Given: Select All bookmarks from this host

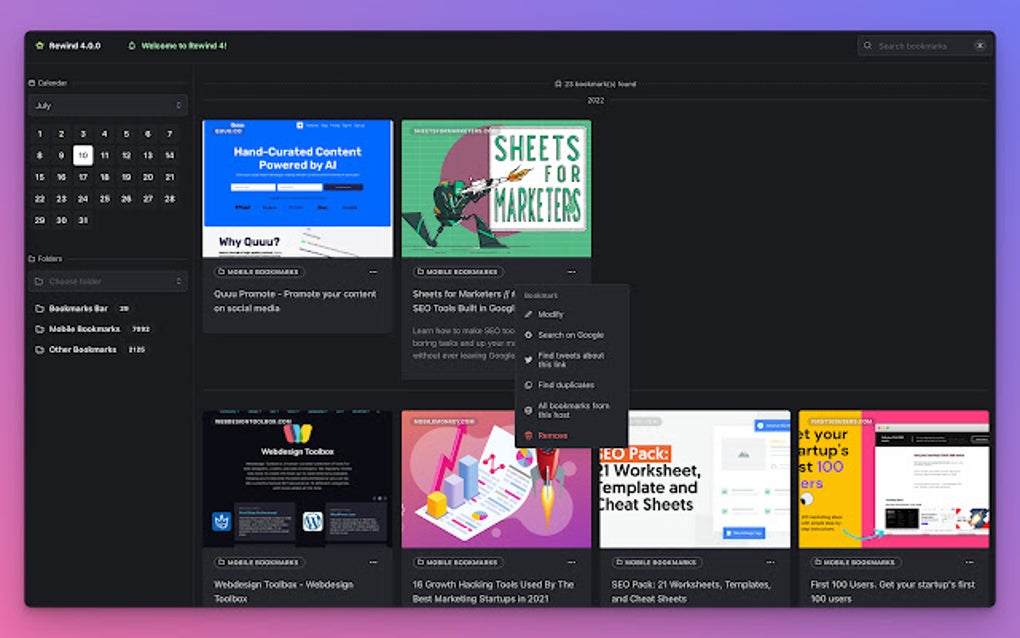Looking at the screenshot, I should [x=571, y=410].
